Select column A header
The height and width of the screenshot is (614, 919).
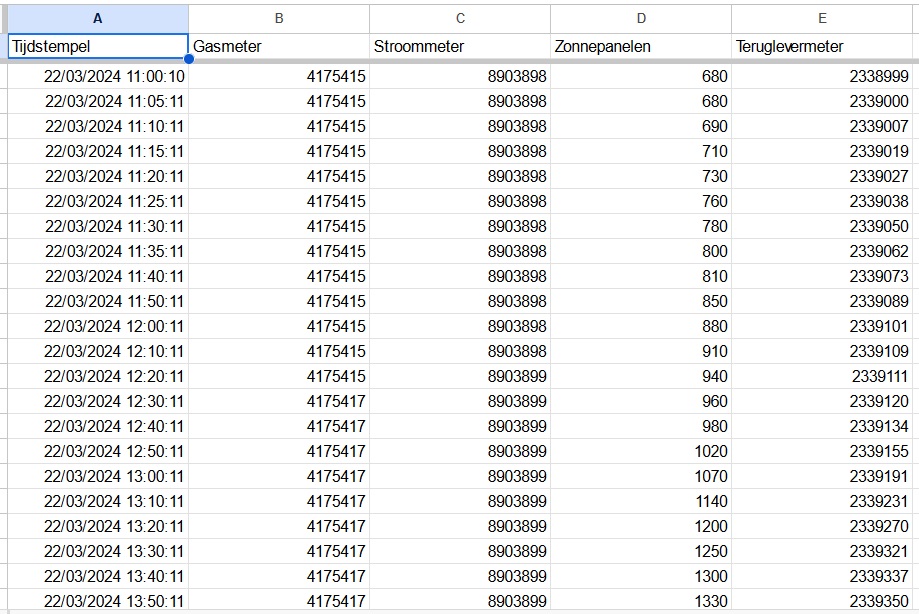click(x=97, y=18)
